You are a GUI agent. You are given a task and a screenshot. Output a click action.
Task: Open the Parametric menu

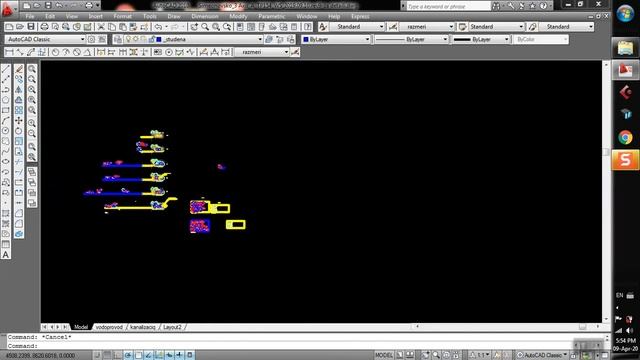[x=271, y=16]
